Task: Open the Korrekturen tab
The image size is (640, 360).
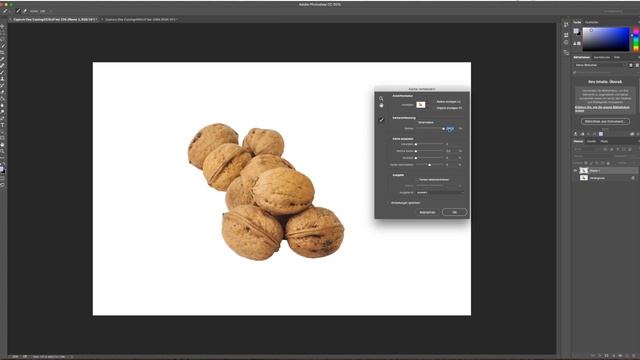Action: coord(602,57)
